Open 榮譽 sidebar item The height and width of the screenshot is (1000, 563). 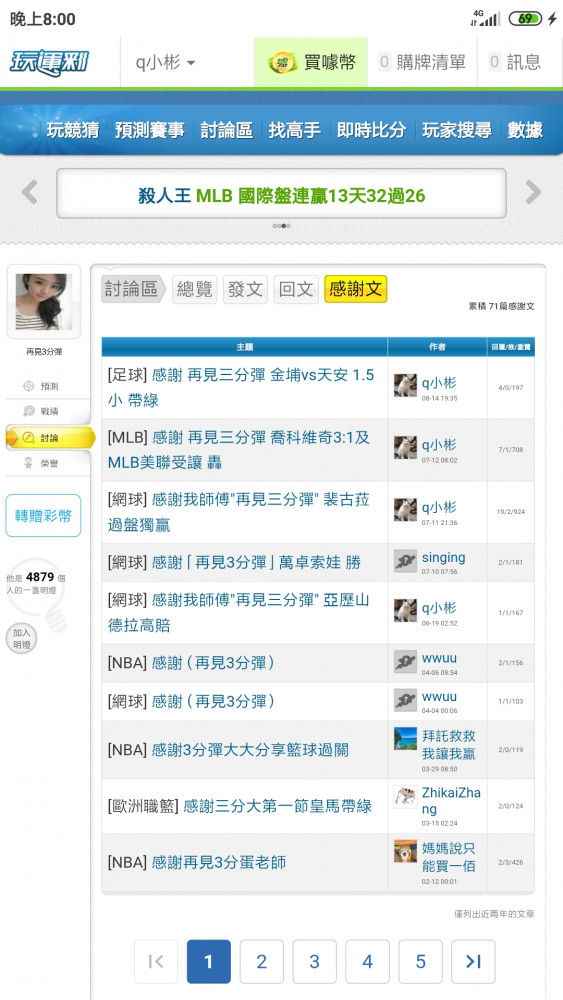(x=48, y=464)
